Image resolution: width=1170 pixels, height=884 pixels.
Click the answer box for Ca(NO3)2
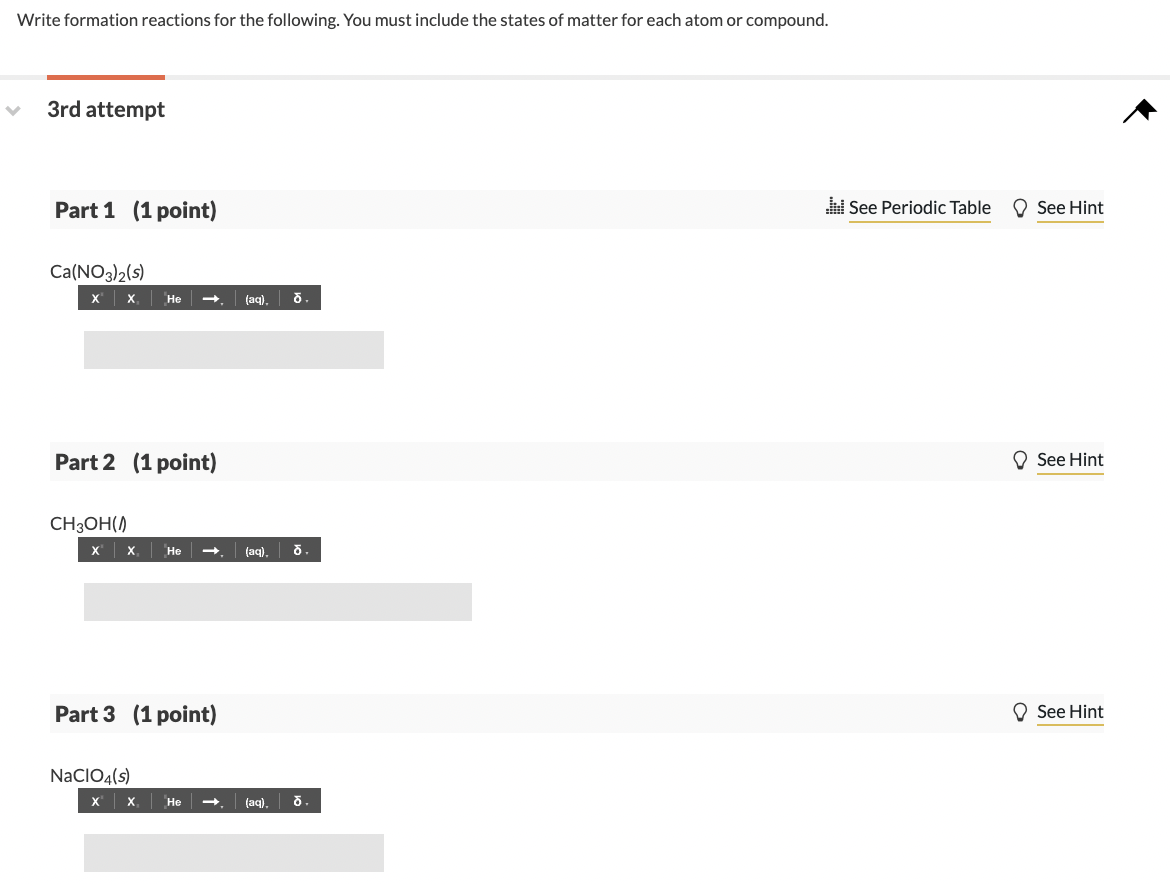pyautogui.click(x=233, y=349)
